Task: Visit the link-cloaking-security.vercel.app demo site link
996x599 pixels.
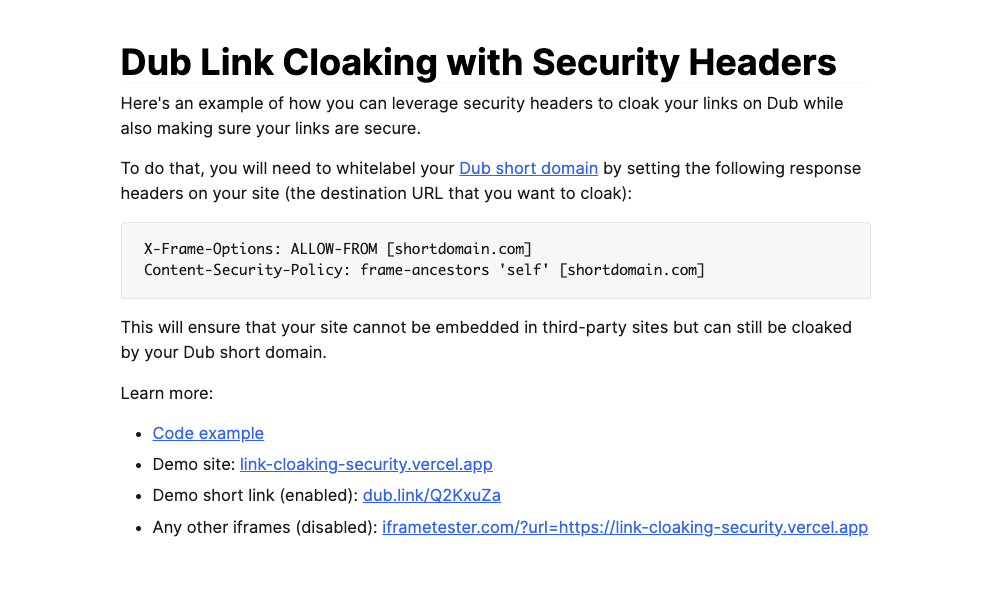Action: 366,464
